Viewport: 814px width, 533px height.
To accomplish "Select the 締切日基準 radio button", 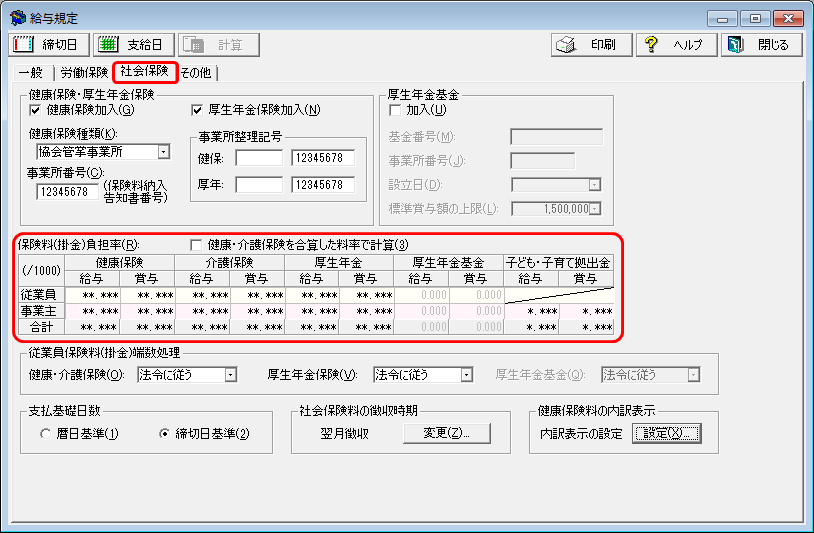I will coord(166,434).
